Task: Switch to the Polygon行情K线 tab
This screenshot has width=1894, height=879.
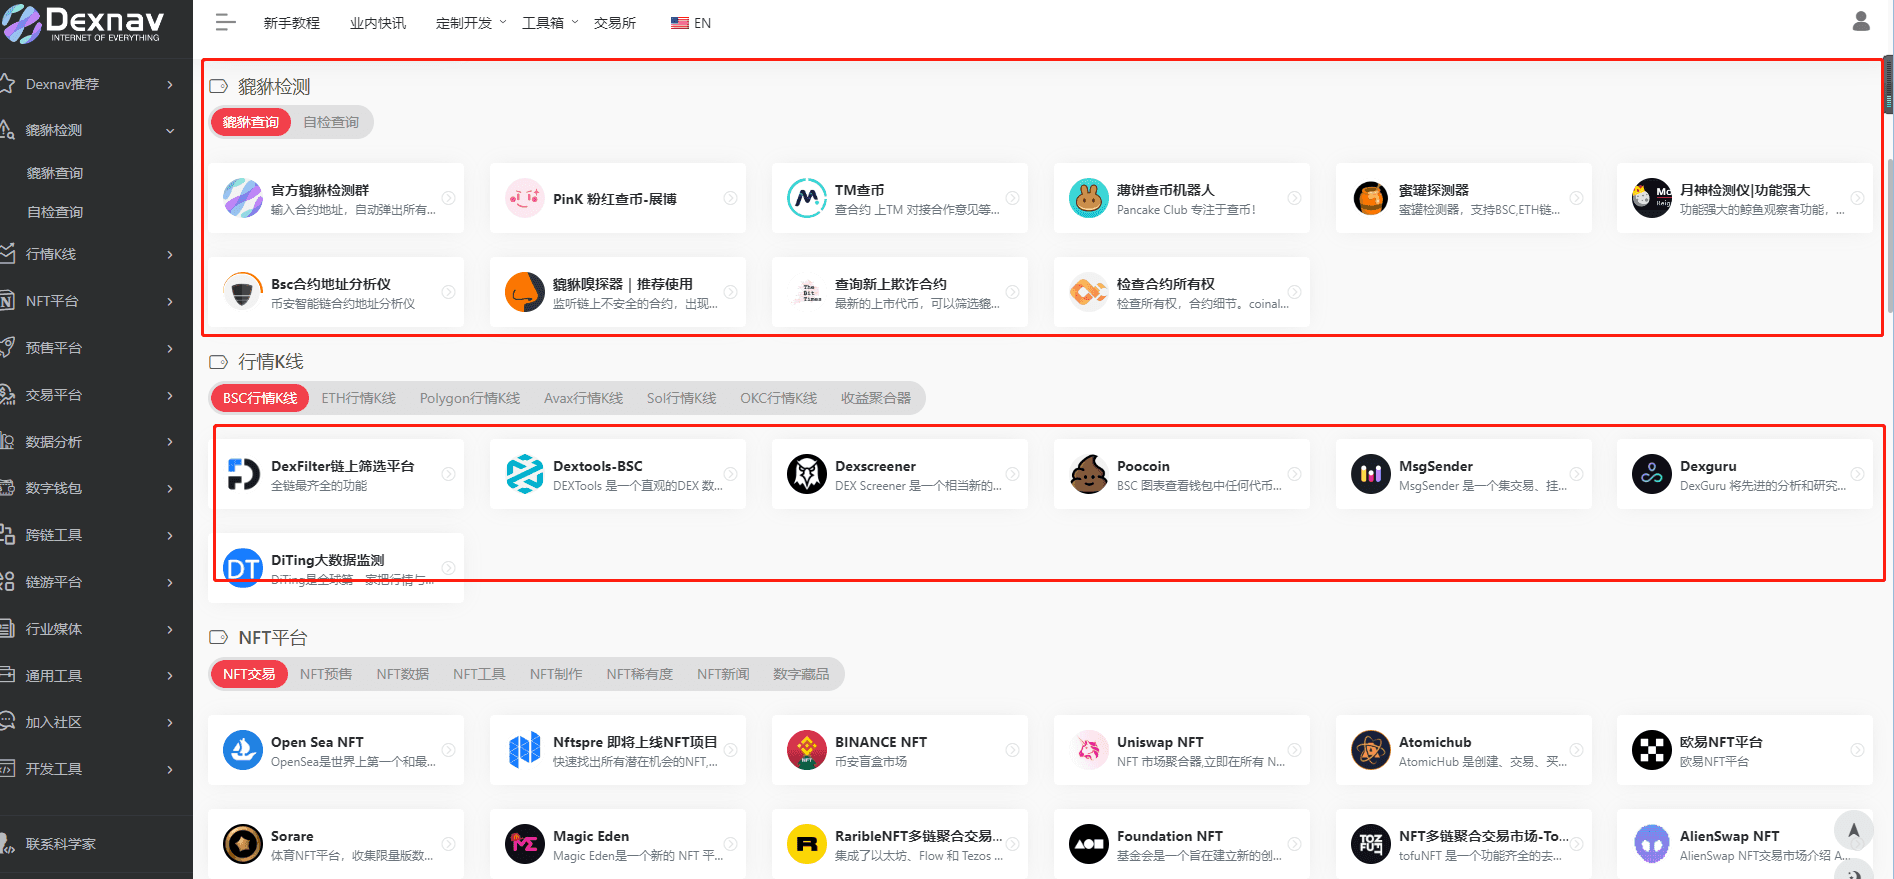Action: (x=470, y=398)
